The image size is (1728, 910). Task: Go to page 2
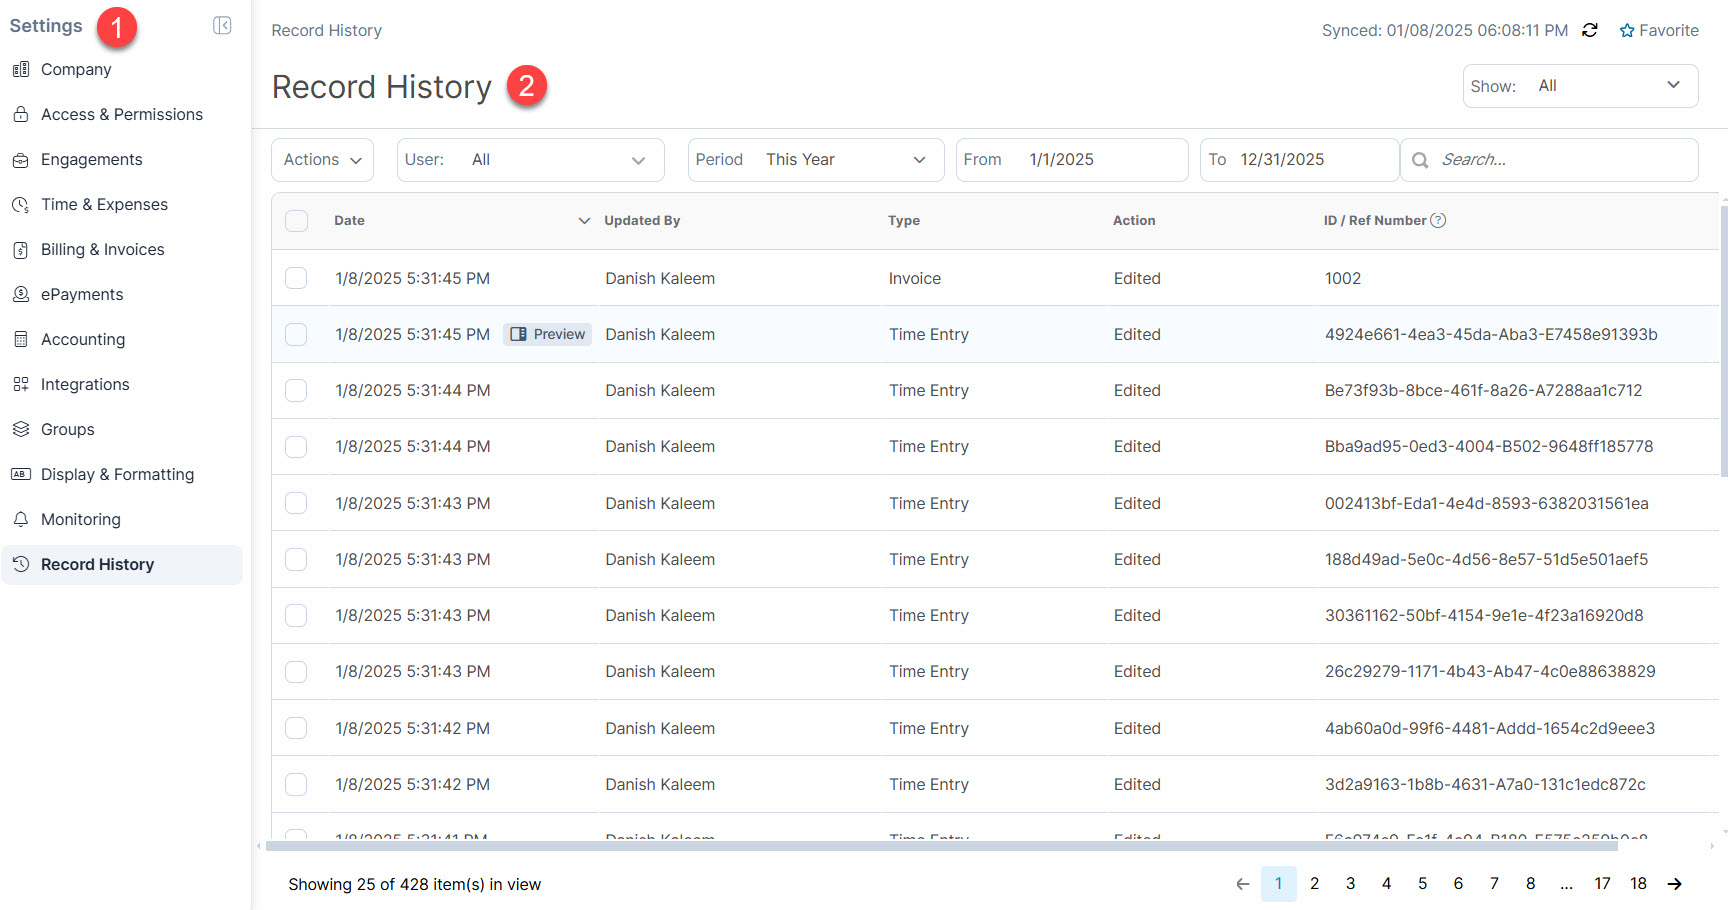click(x=1314, y=884)
